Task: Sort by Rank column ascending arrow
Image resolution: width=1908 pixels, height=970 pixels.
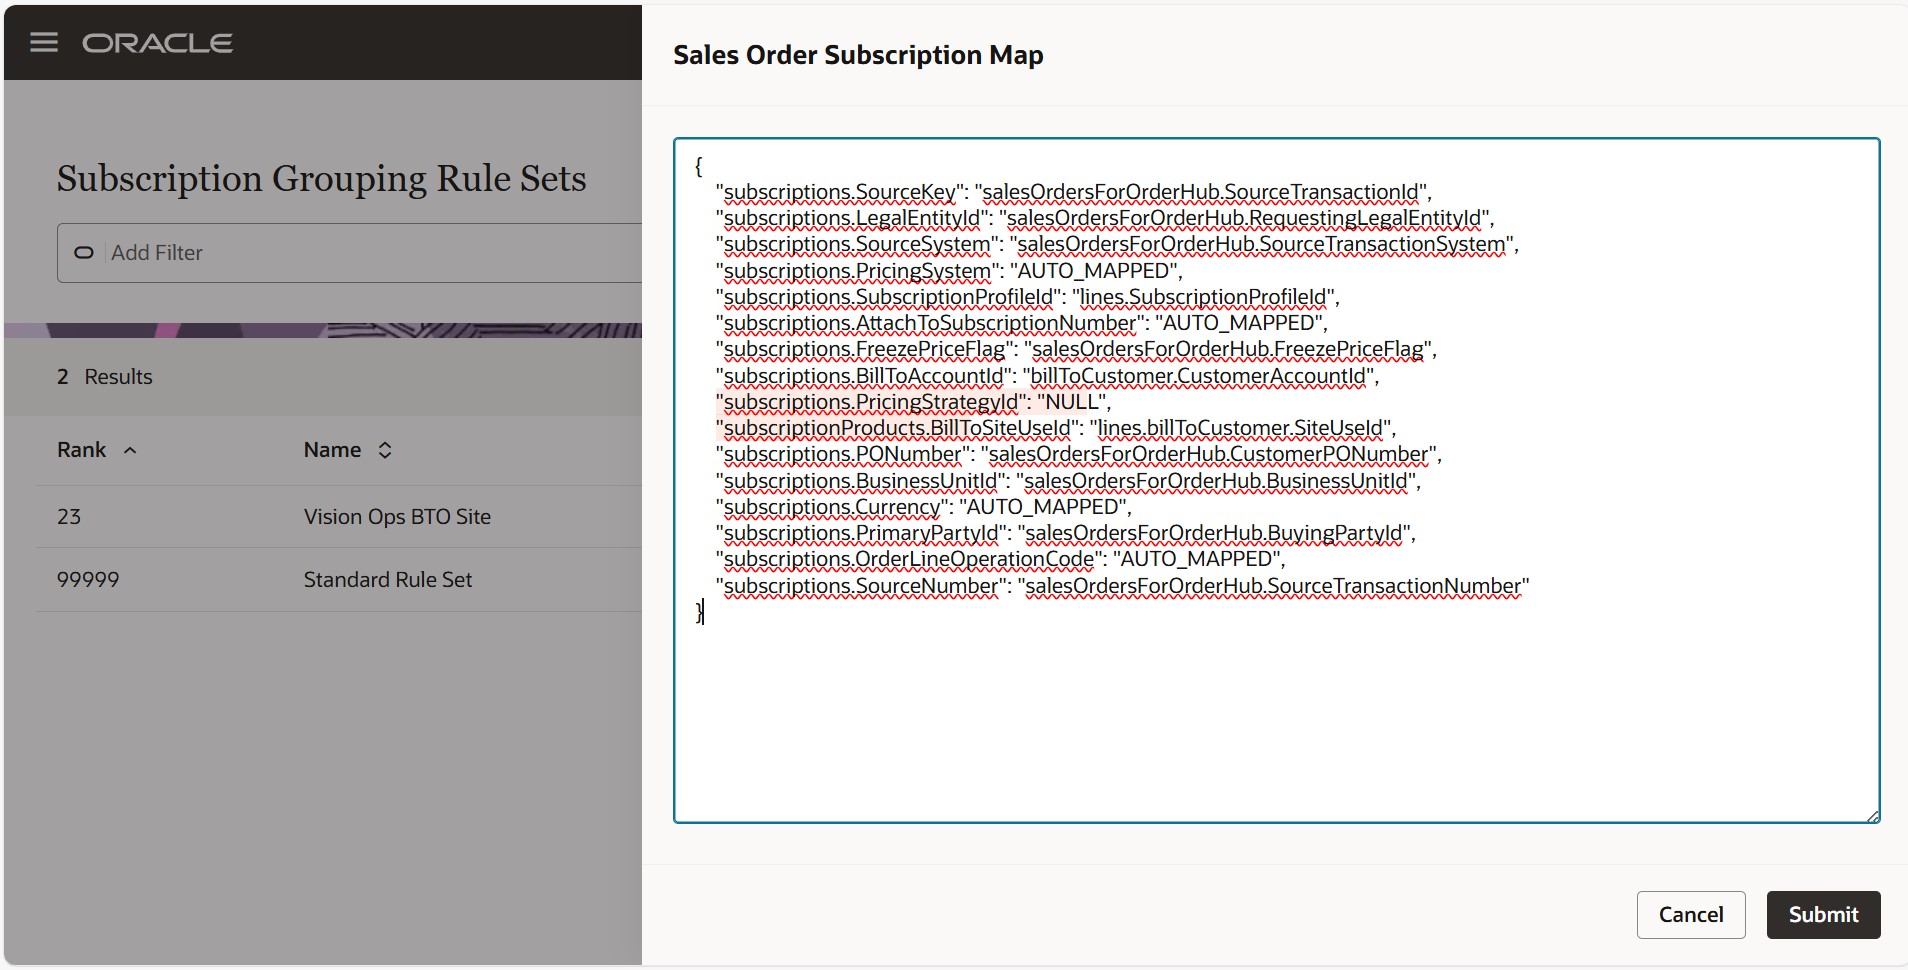Action: [x=130, y=451]
